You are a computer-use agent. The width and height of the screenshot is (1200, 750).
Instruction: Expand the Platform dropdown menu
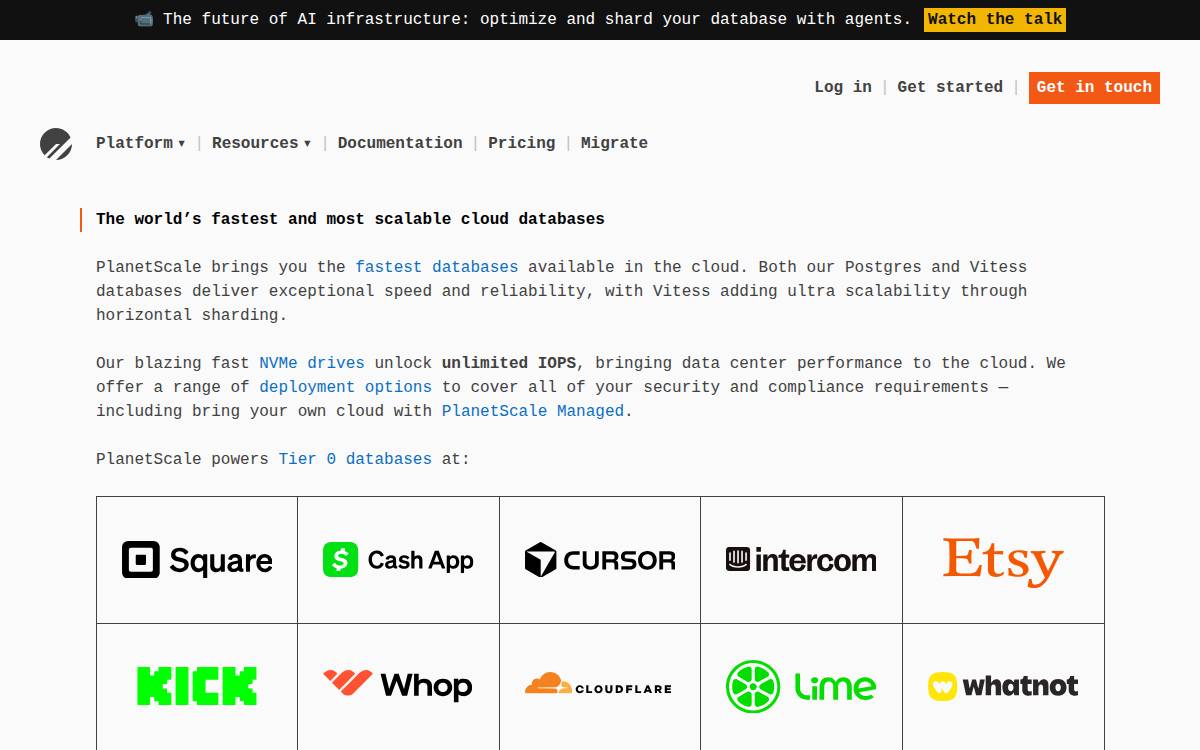pyautogui.click(x=140, y=143)
